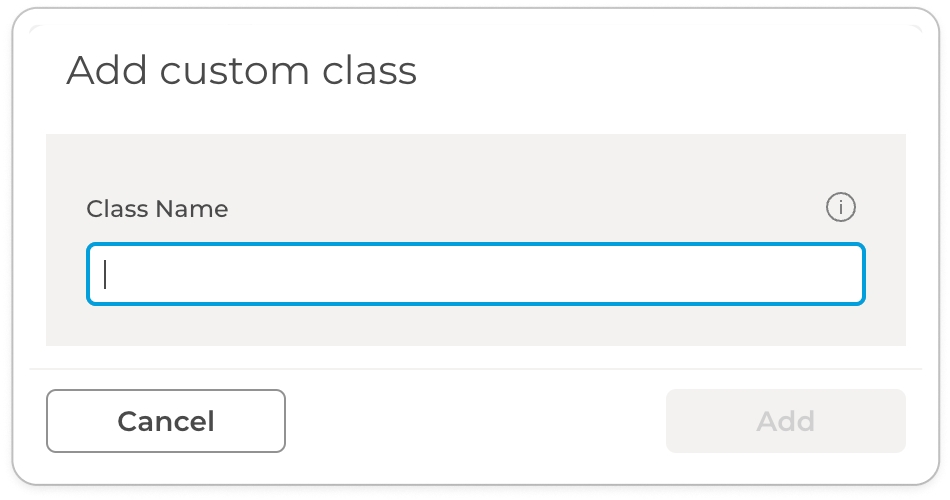Click the Class Name label text
Viewport: 950px width, 500px height.
157,209
